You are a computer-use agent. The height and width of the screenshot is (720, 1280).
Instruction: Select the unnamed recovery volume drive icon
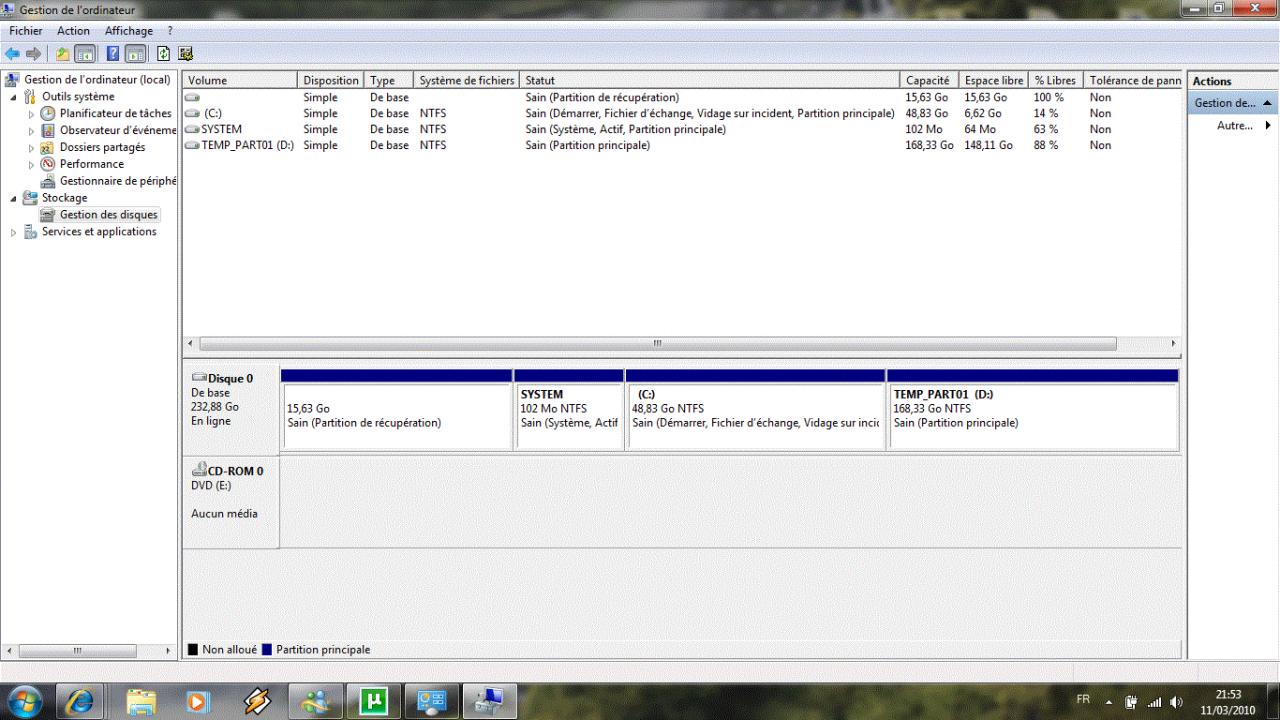coord(192,98)
